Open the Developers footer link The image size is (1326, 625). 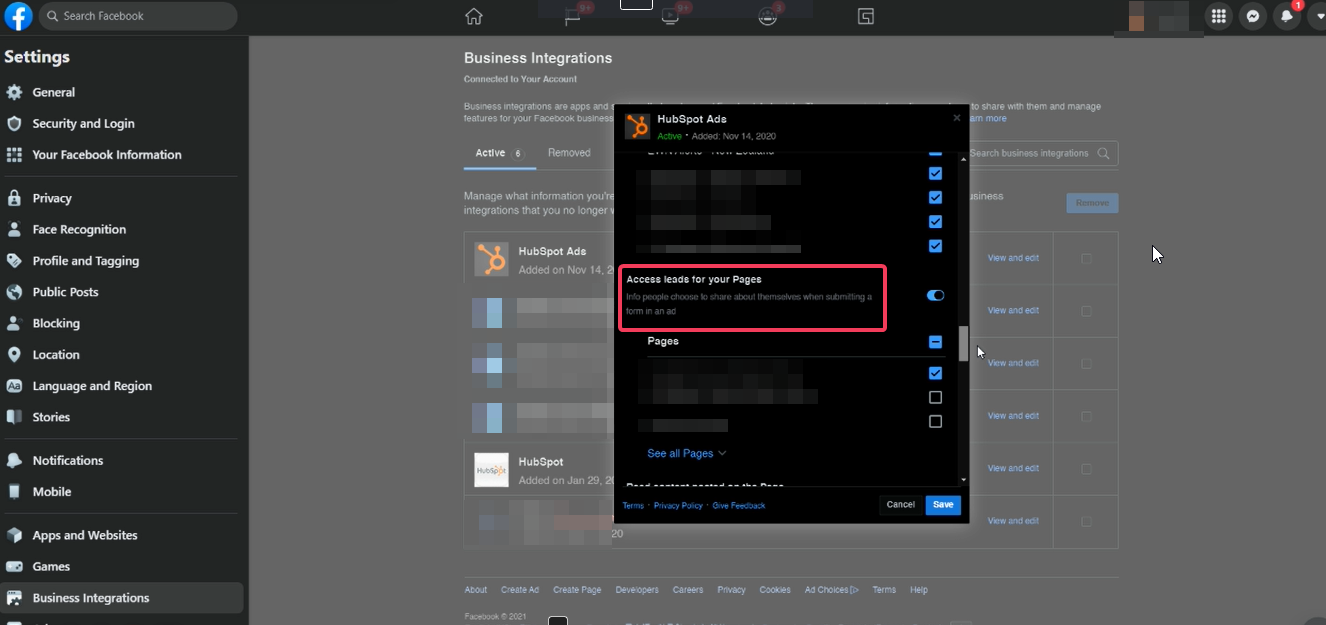point(637,590)
